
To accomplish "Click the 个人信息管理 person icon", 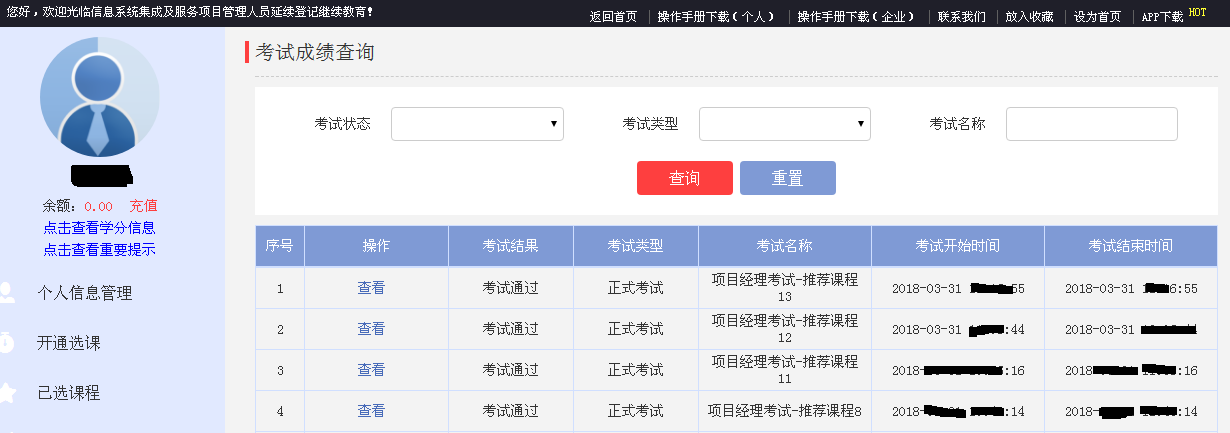I will click(x=6, y=293).
